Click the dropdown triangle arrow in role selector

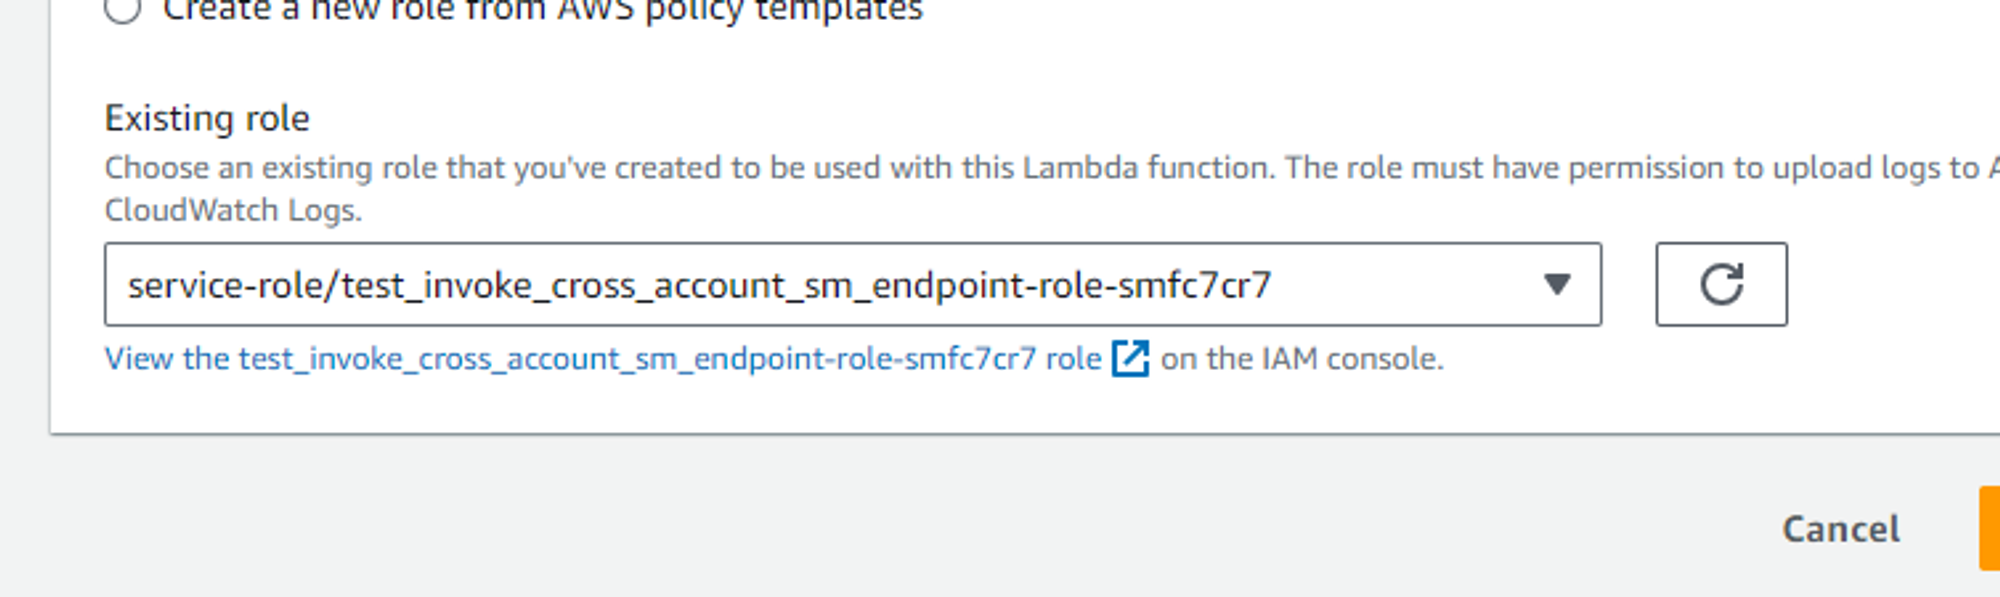[x=1556, y=285]
